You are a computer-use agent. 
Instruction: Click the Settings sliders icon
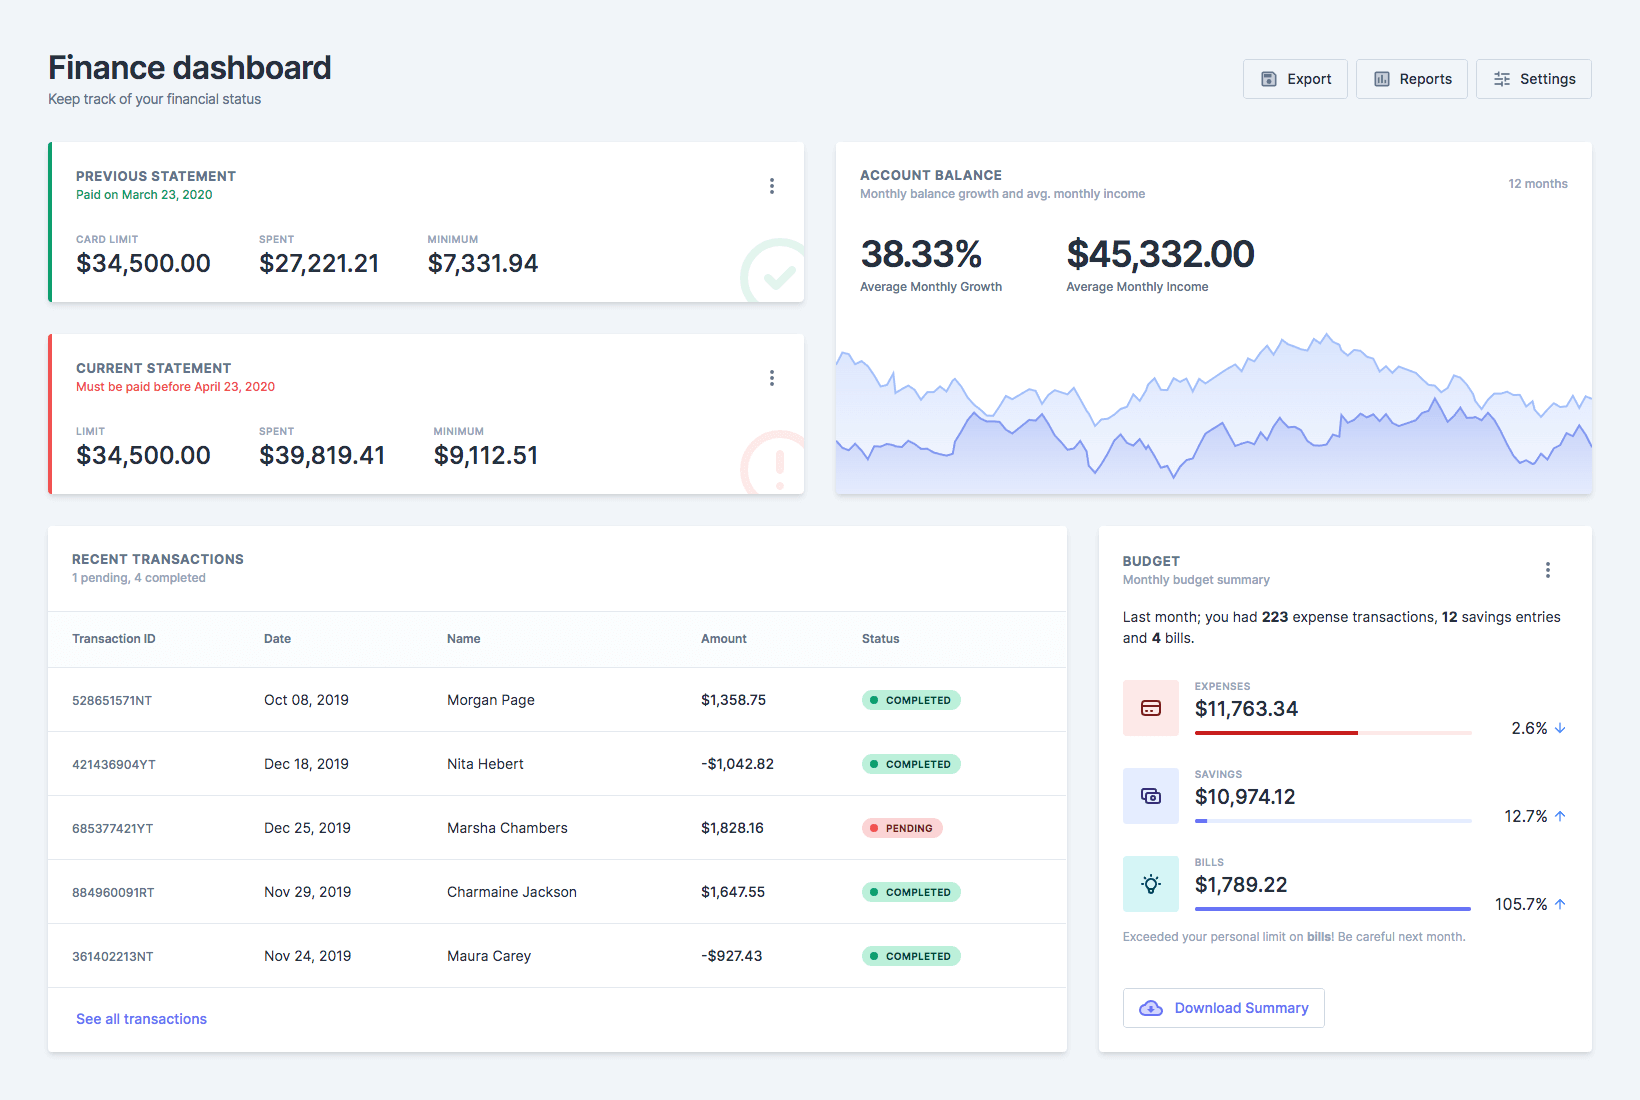[x=1501, y=79]
